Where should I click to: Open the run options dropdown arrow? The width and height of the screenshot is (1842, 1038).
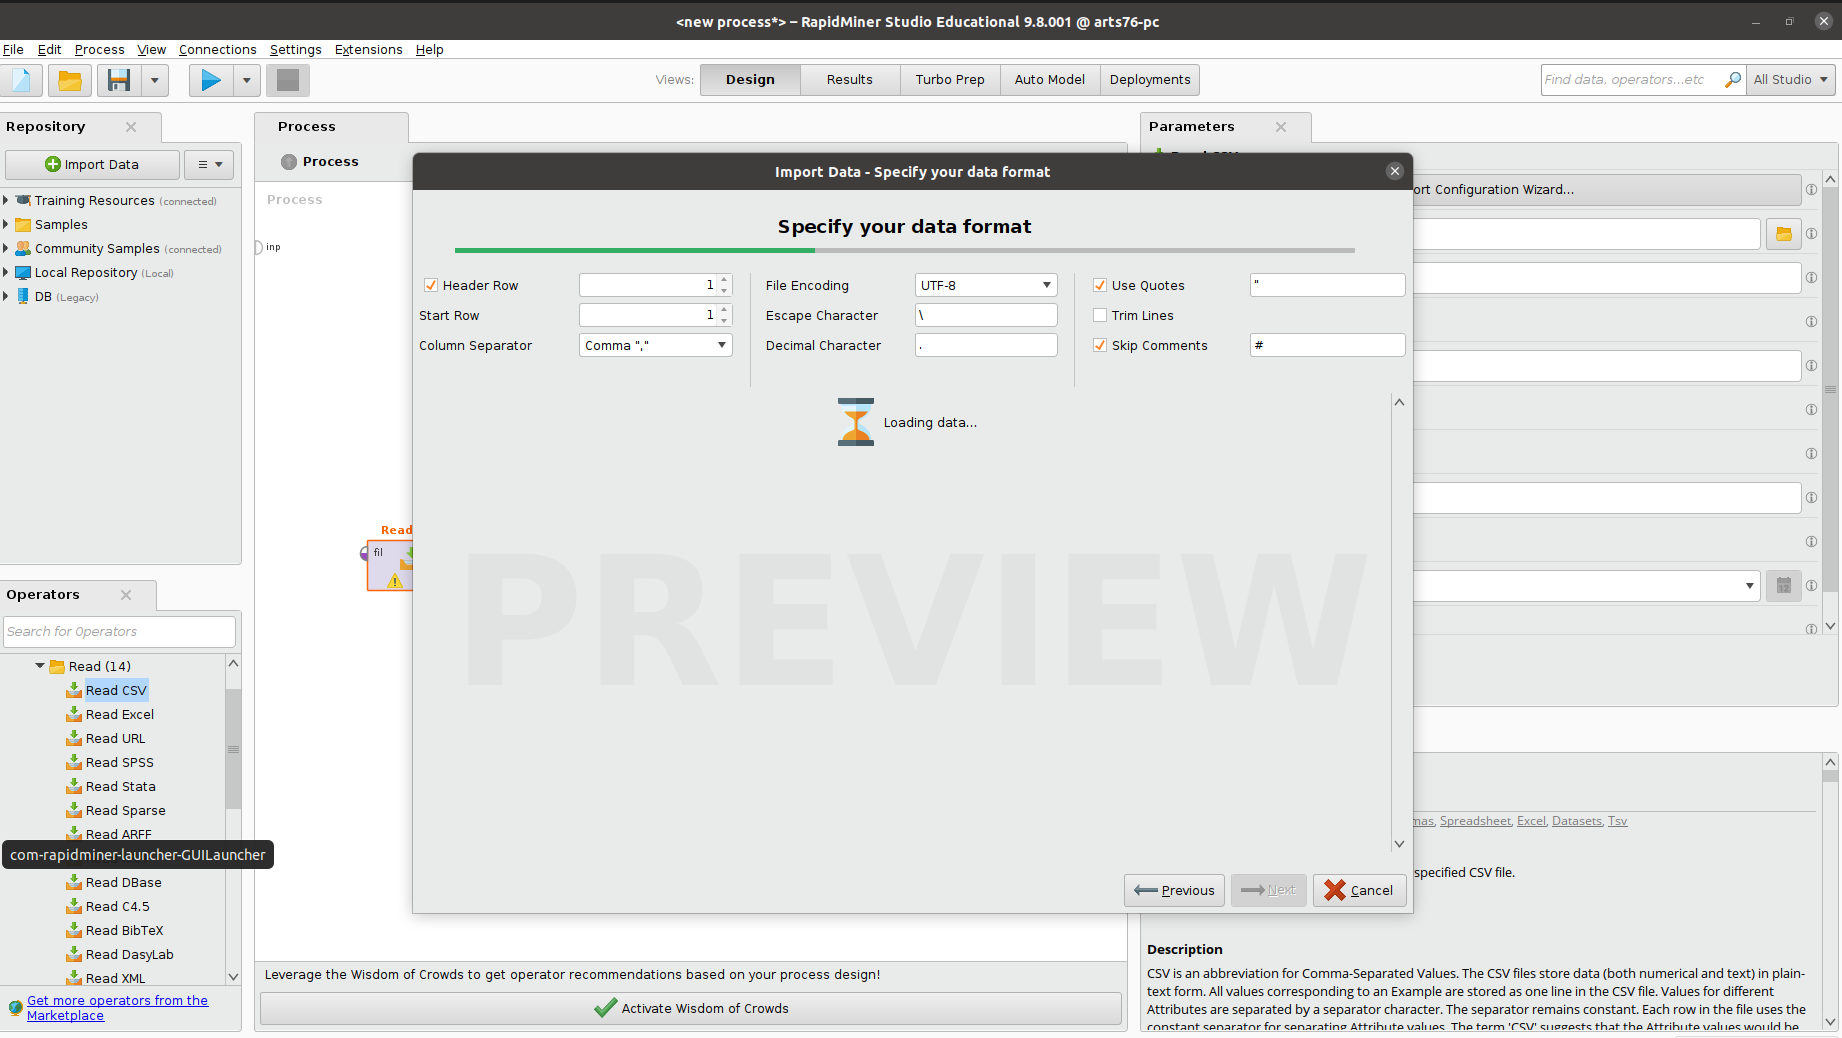247,80
